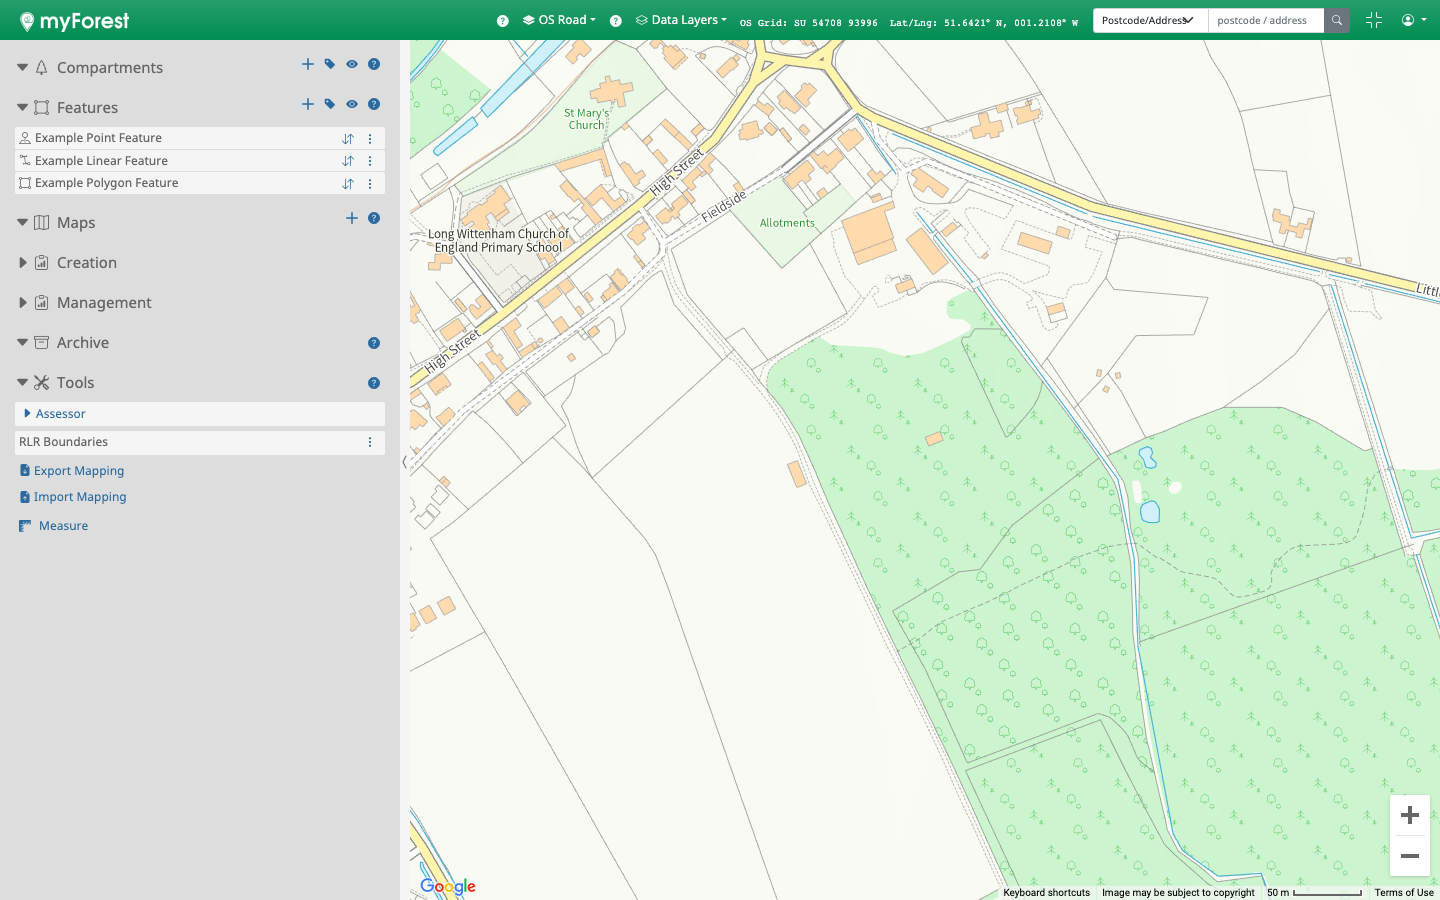Zoom out on the map
The height and width of the screenshot is (900, 1440).
coord(1410,856)
